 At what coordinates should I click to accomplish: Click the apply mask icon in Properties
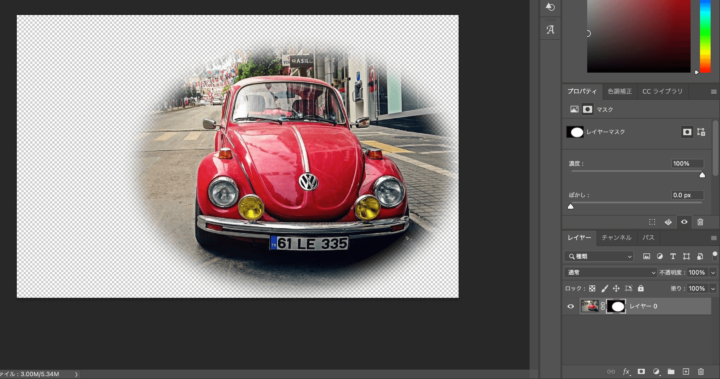tap(668, 222)
